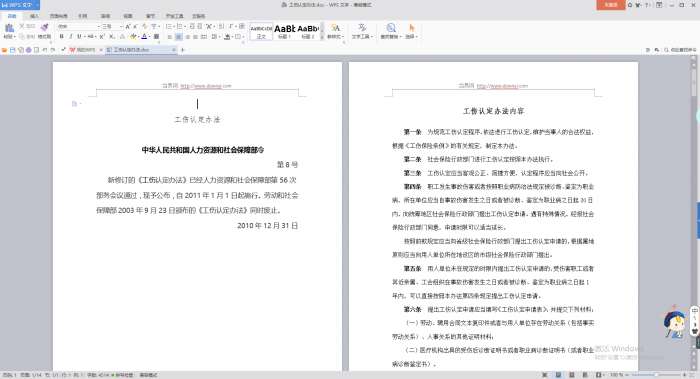Click the header hyperlink on first page
The height and width of the screenshot is (379, 700).
pyautogui.click(x=206, y=86)
